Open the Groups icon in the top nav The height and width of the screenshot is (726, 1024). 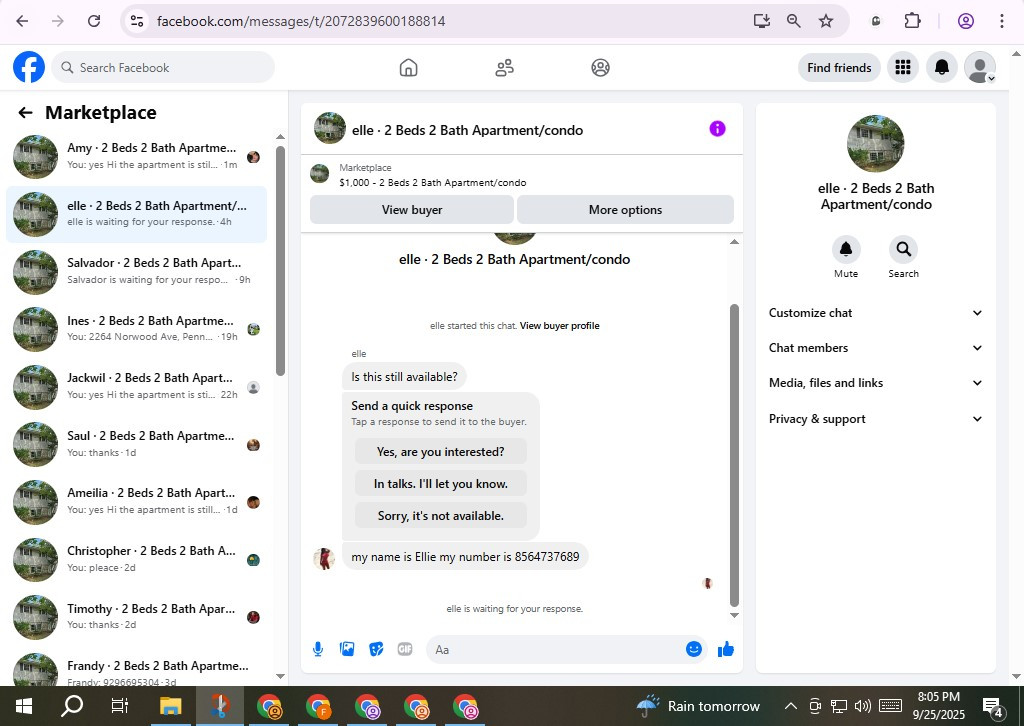[x=600, y=67]
